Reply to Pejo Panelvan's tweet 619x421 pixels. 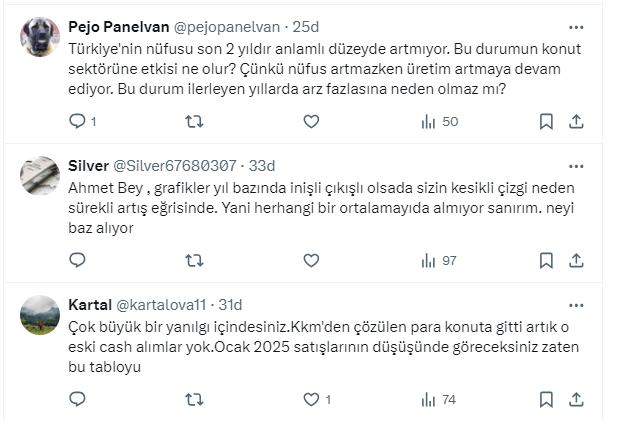(78, 121)
